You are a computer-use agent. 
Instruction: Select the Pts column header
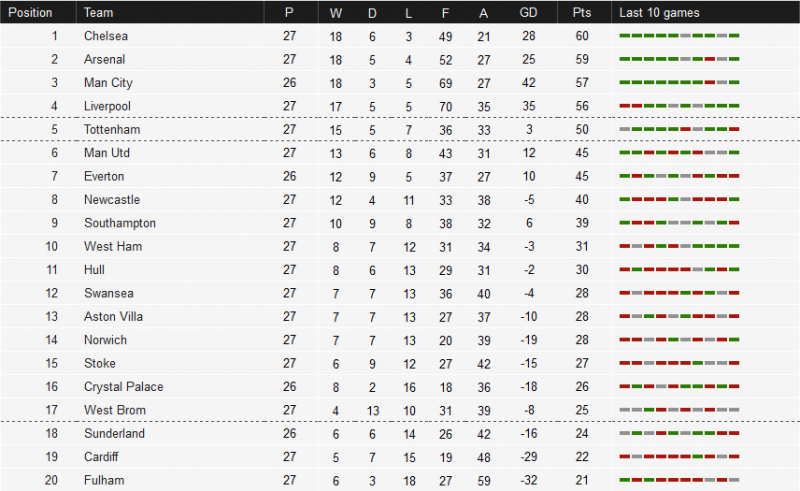(x=582, y=13)
